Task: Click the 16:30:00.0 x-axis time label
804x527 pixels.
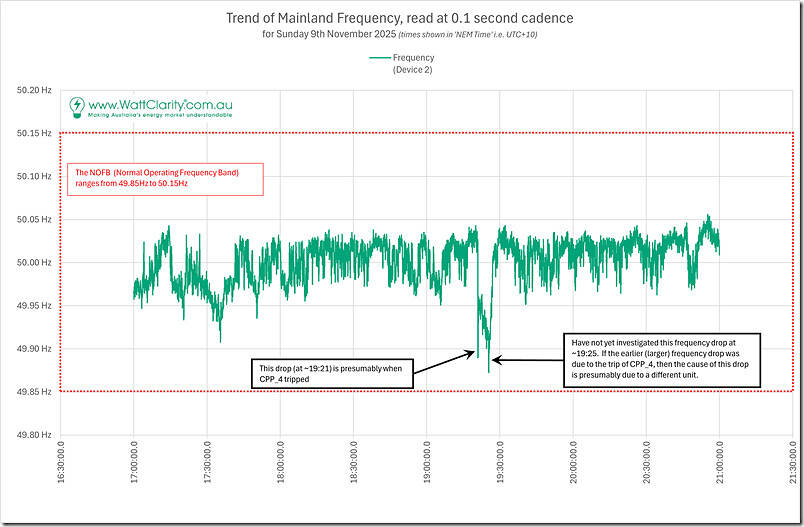Action: click(x=62, y=476)
